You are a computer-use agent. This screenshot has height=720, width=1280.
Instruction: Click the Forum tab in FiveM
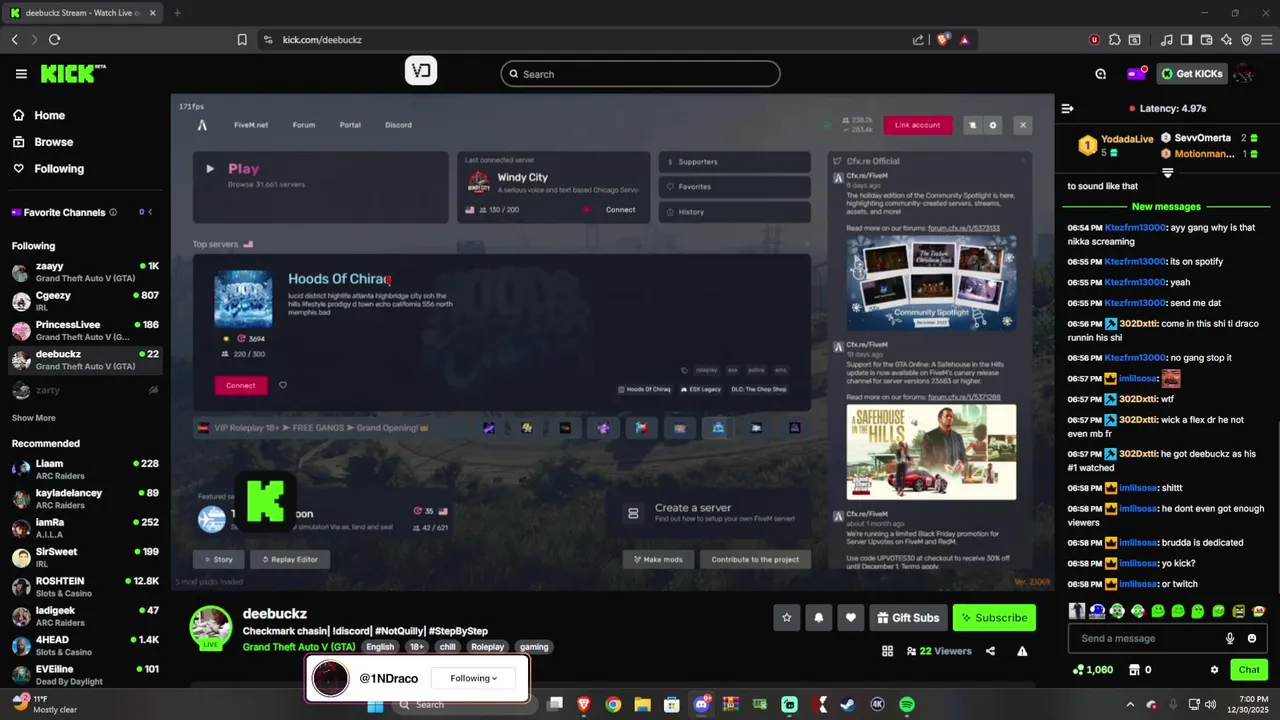[304, 125]
